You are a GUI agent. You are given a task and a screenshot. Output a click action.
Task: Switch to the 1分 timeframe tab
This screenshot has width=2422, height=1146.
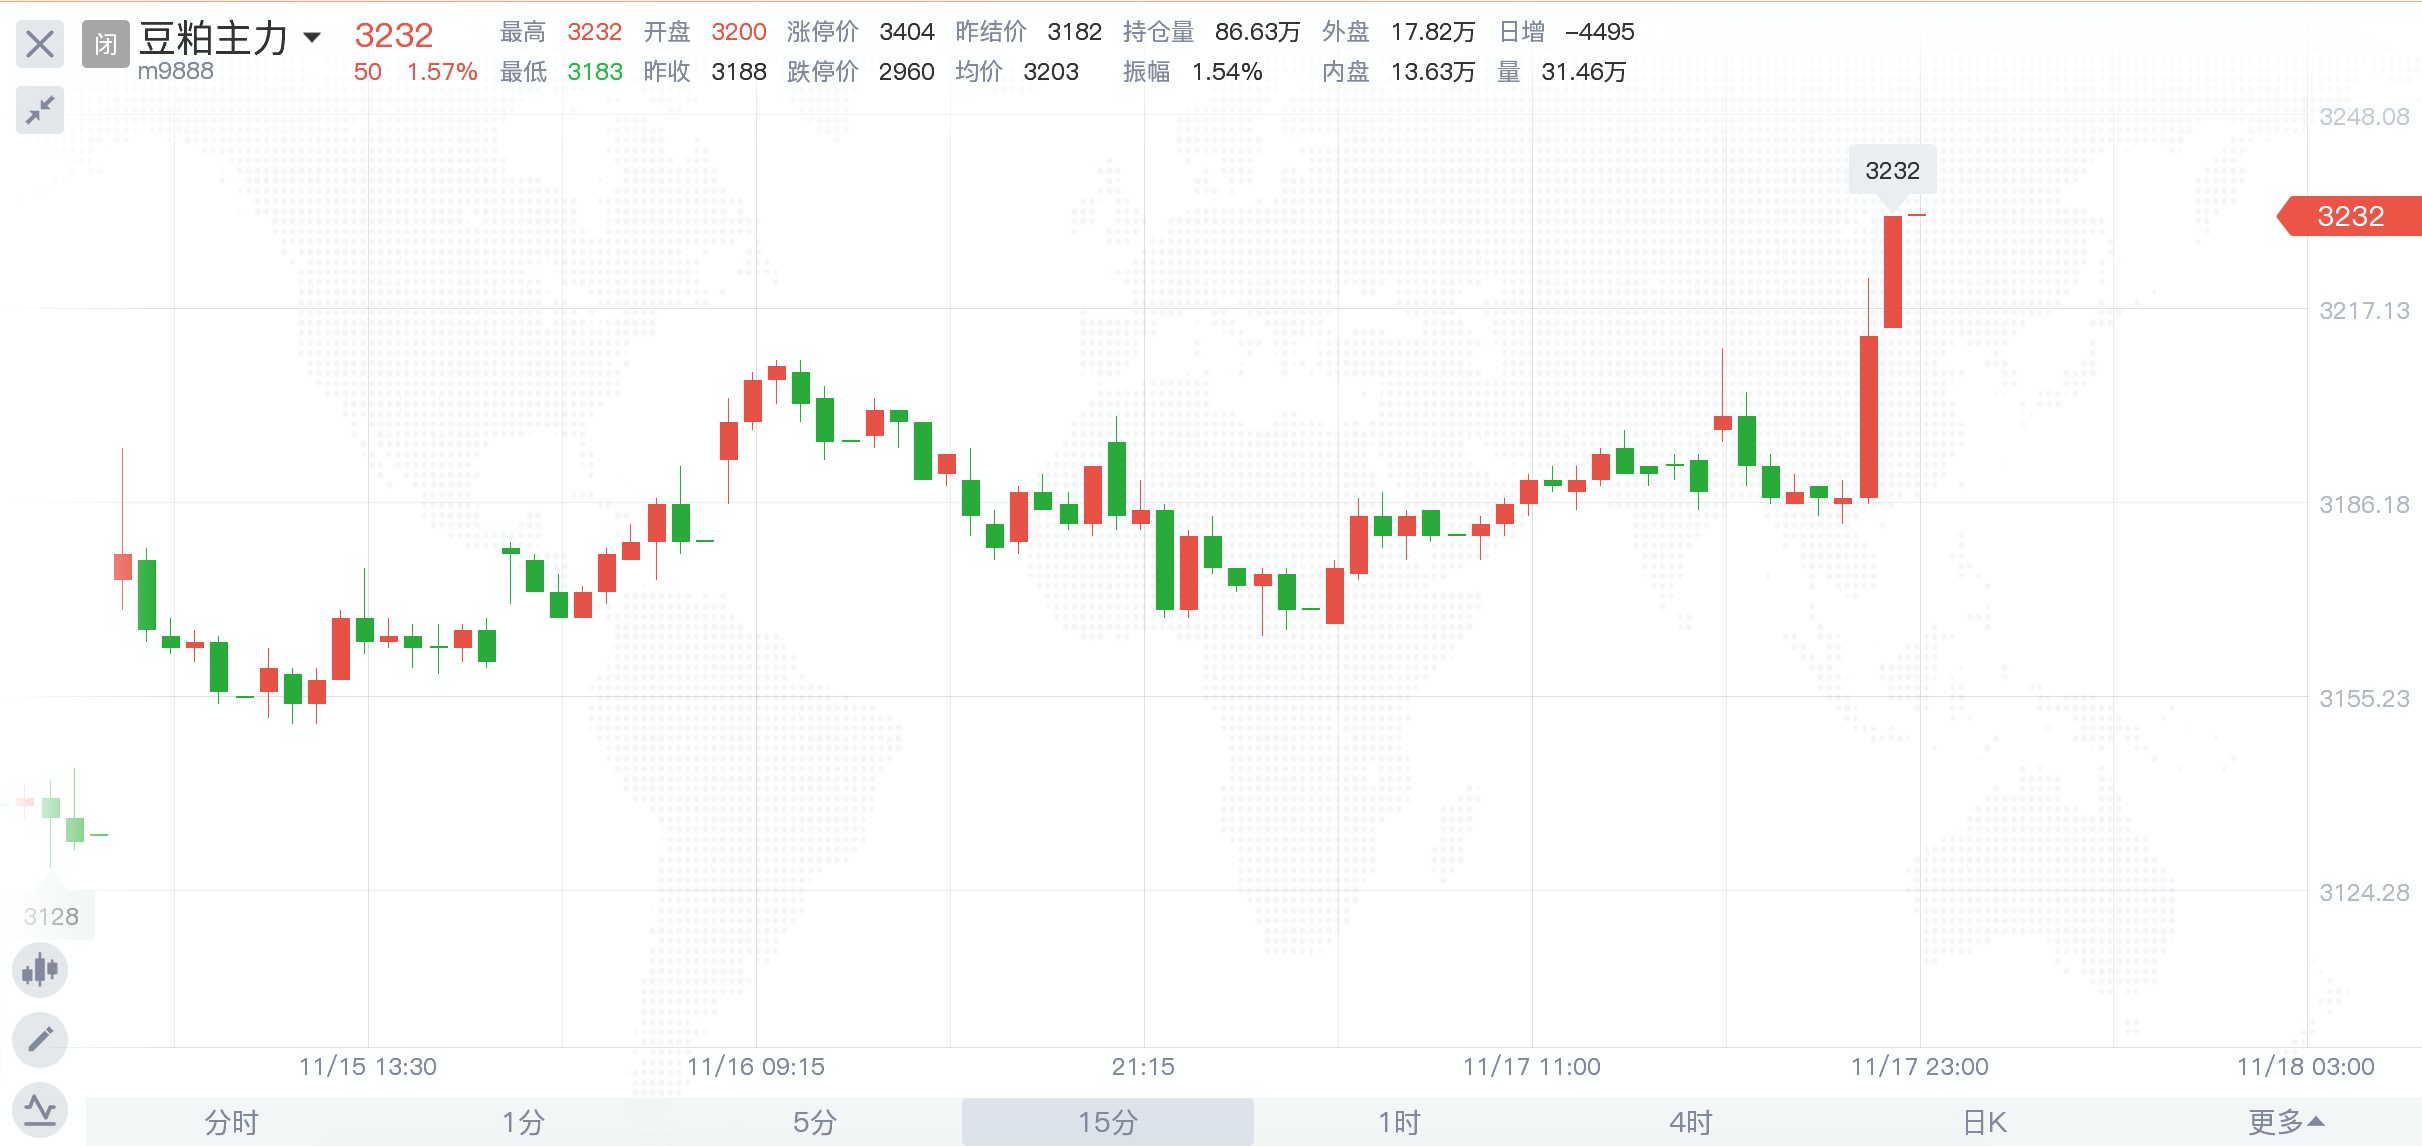click(x=523, y=1122)
